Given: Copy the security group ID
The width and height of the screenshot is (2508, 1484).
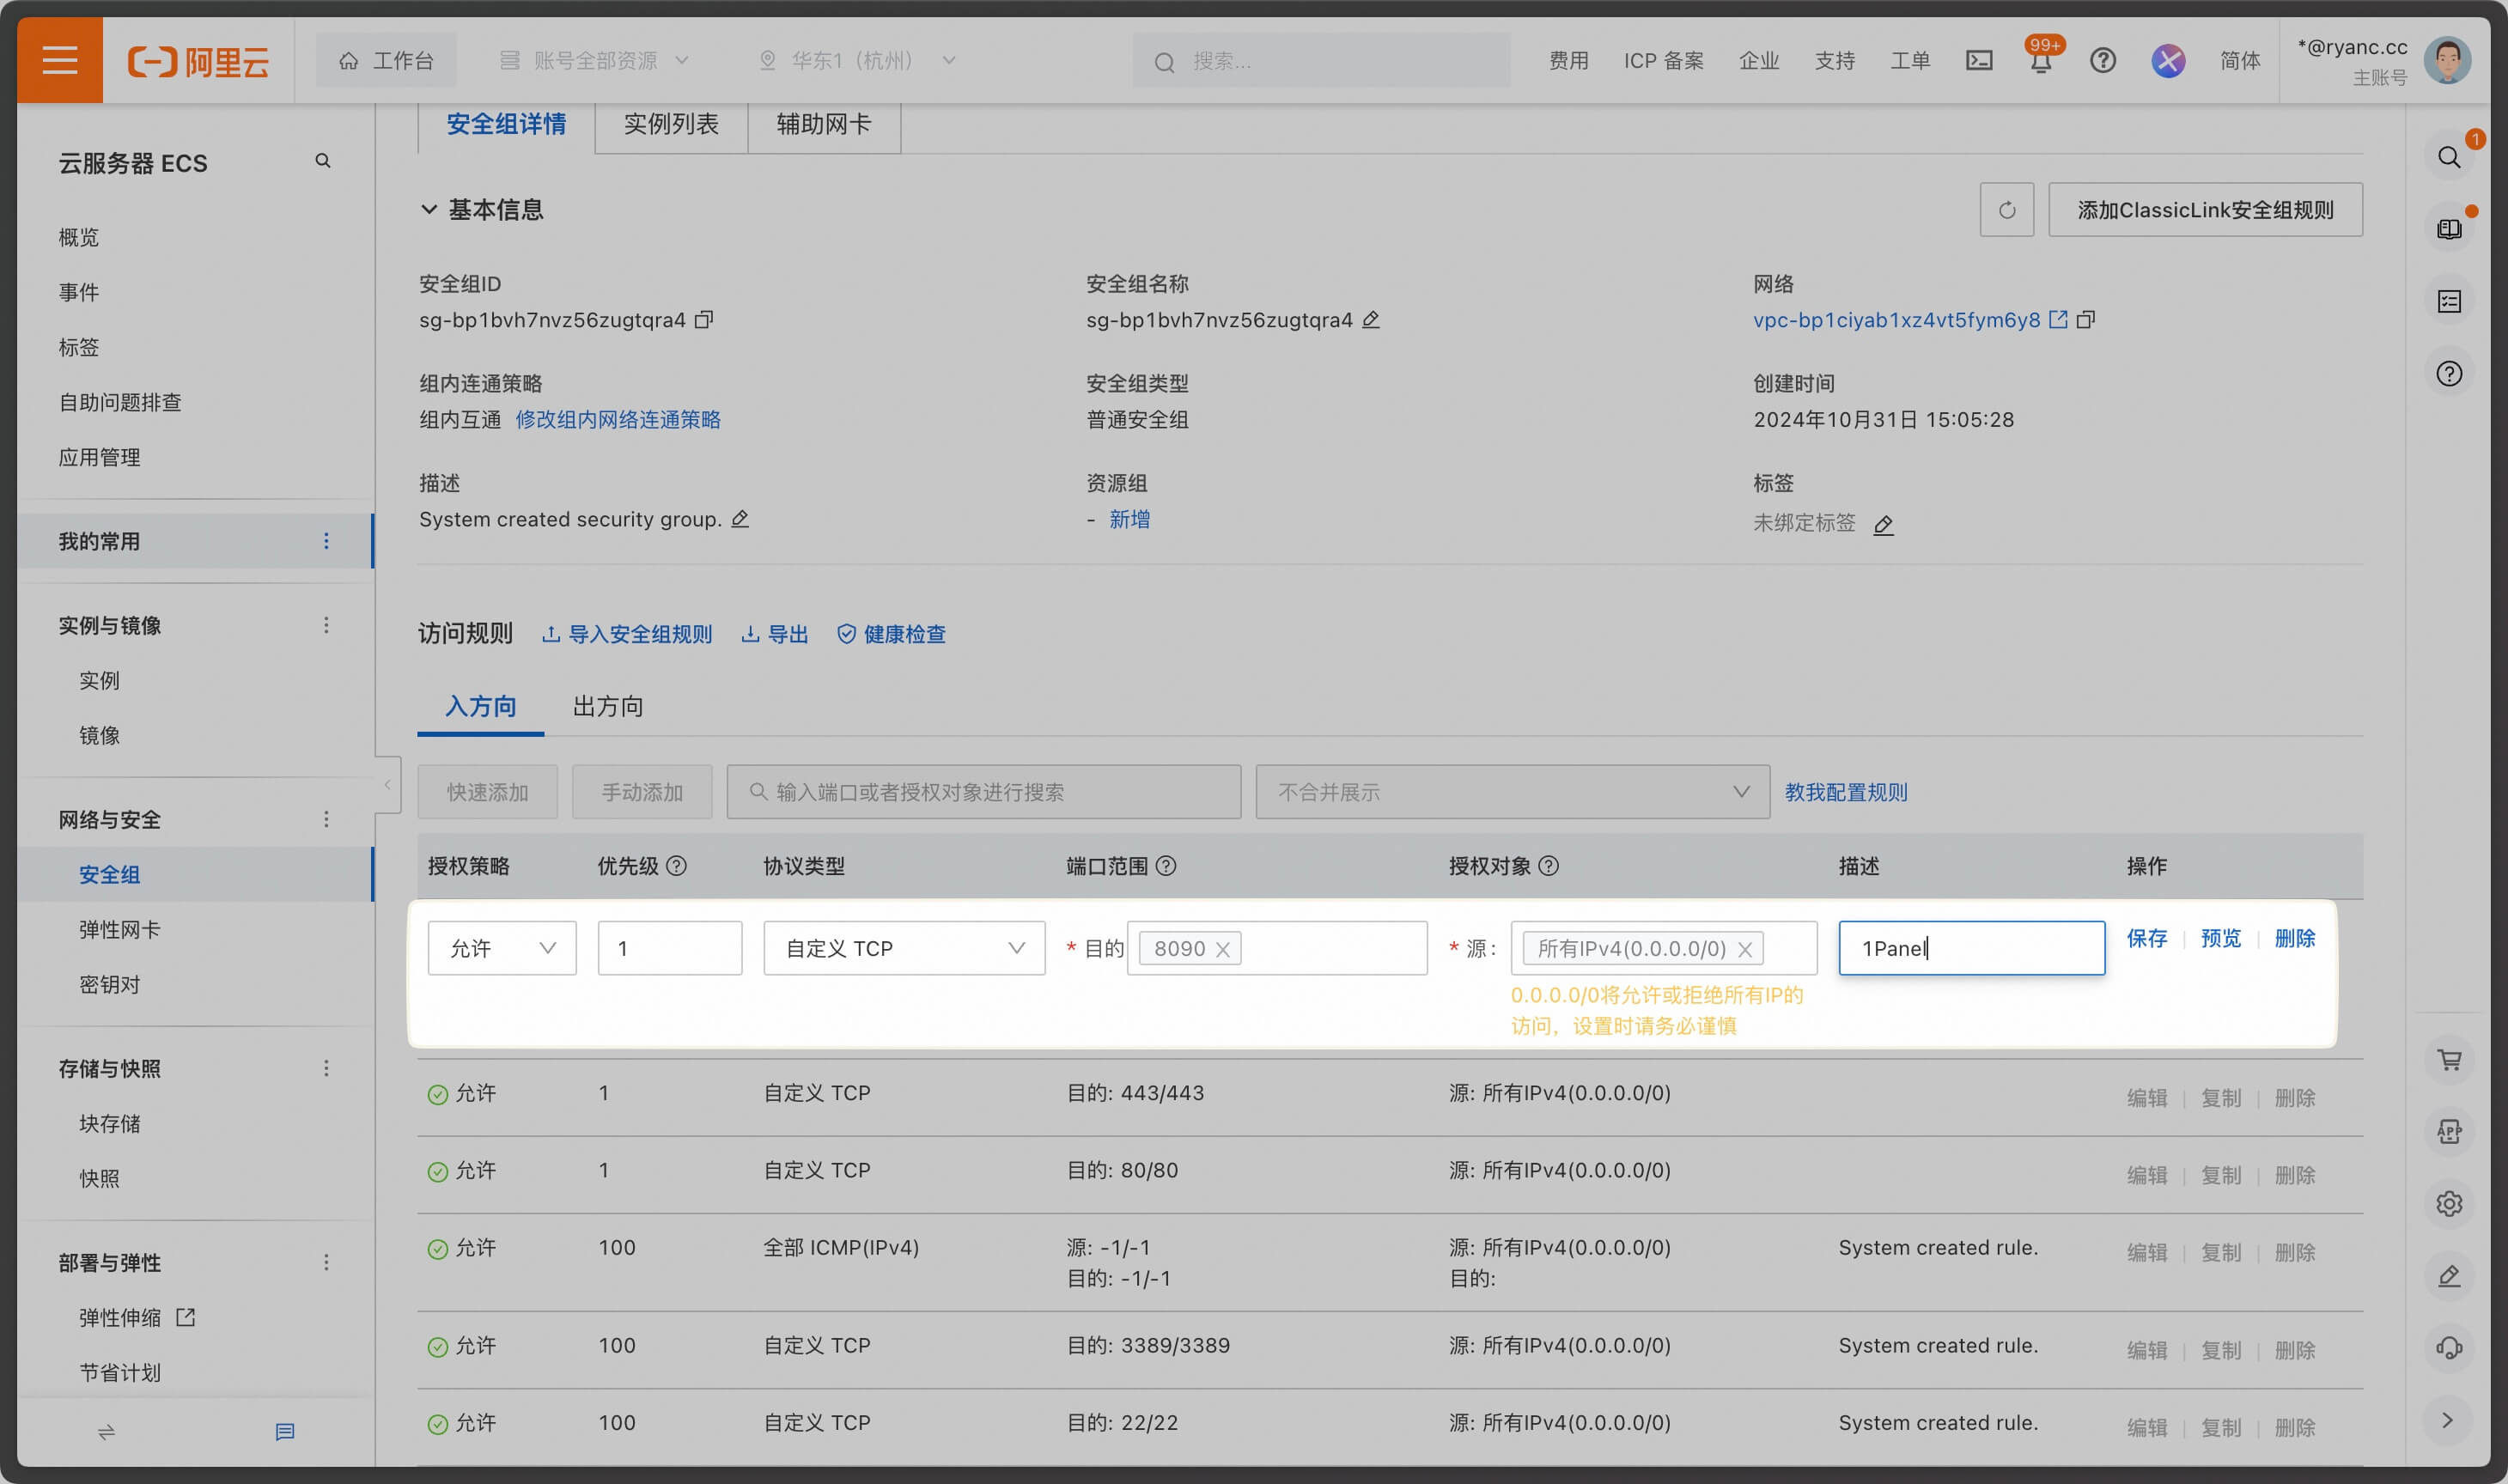Looking at the screenshot, I should tap(704, 320).
